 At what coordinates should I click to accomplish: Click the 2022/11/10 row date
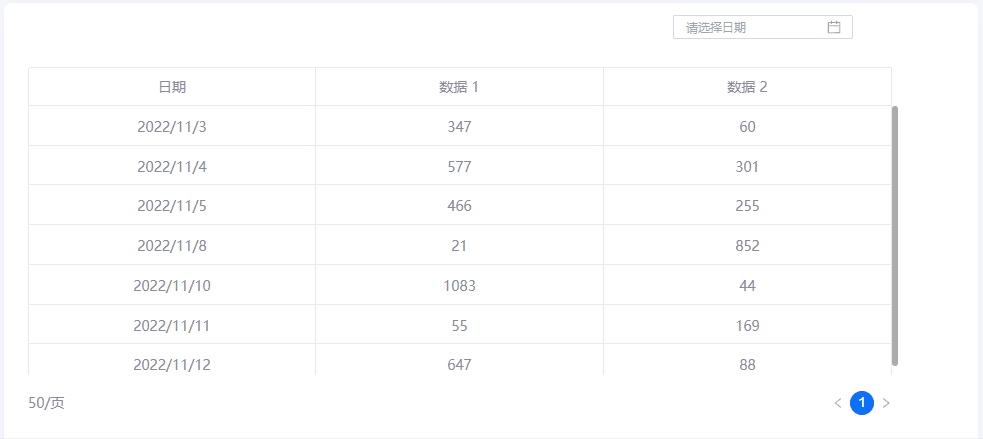pyautogui.click(x=172, y=286)
